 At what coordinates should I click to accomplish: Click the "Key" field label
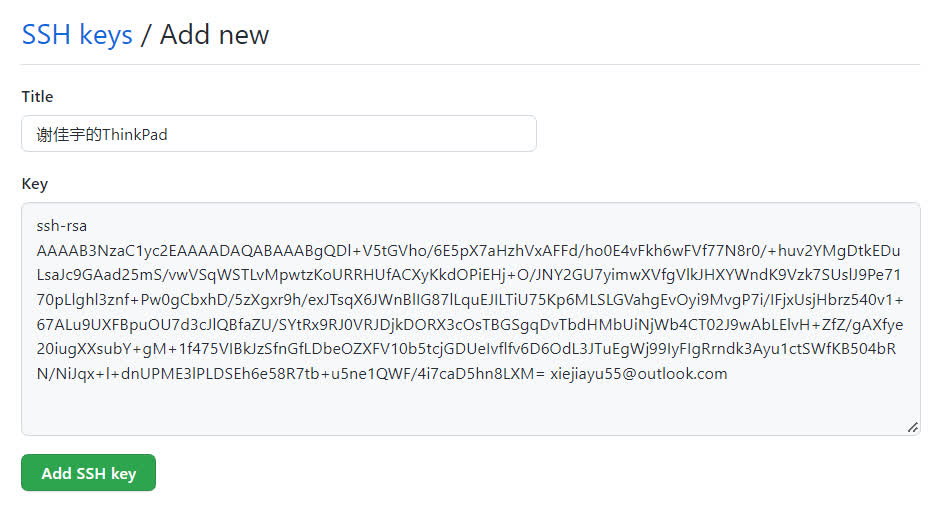coord(34,184)
